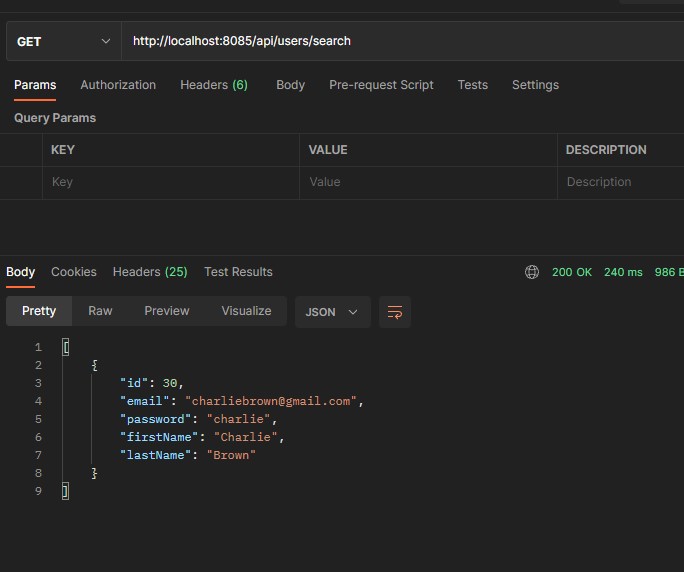Switch to the Authorization tab

click(118, 85)
